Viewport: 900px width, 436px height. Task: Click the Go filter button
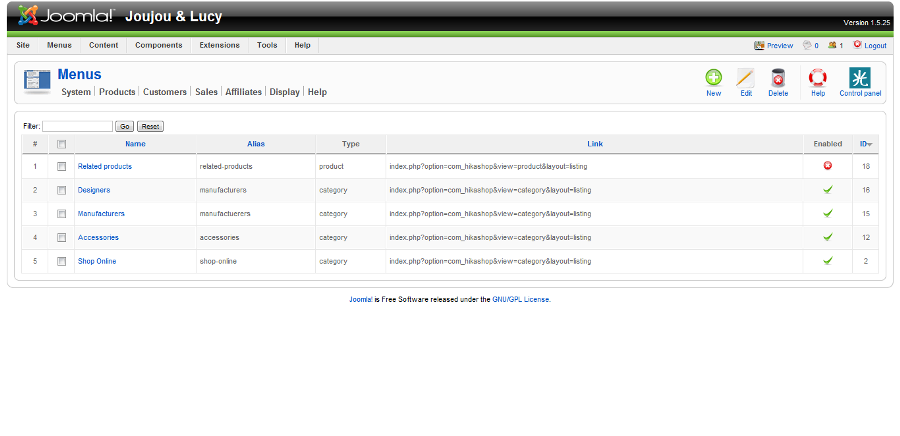coord(125,126)
